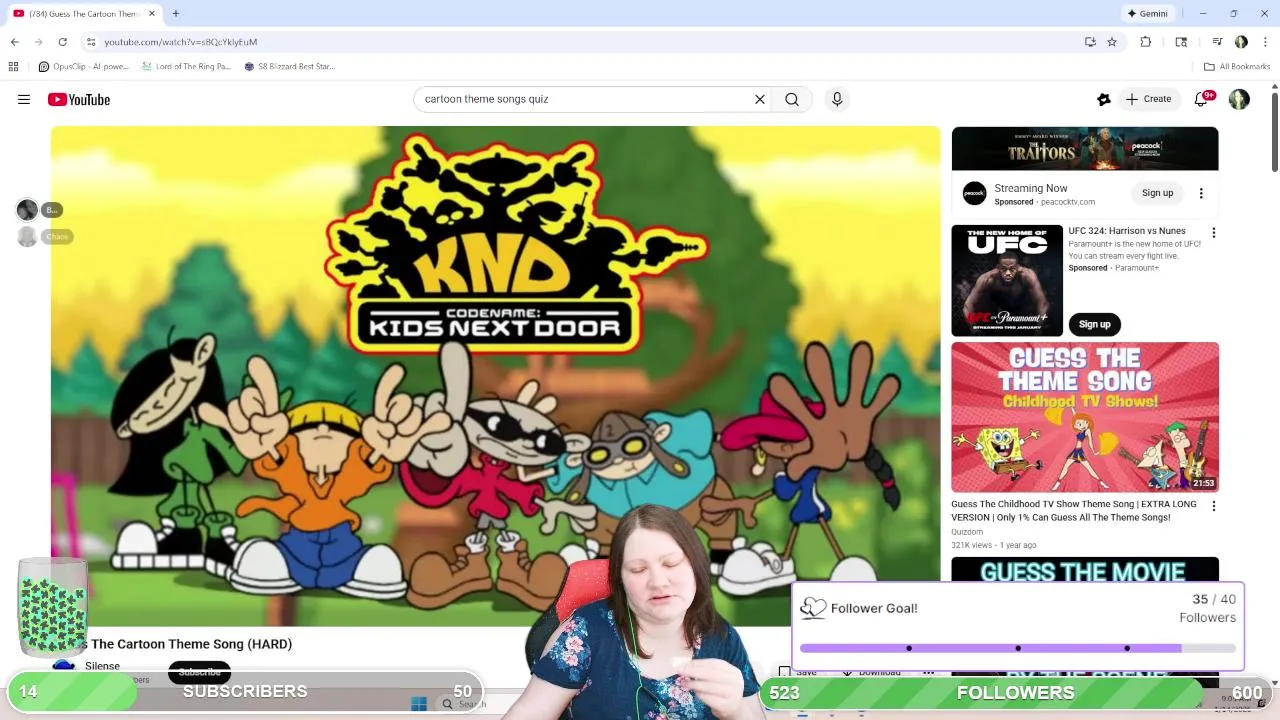The width and height of the screenshot is (1280, 720).
Task: Open the Create menu
Action: coord(1148,99)
